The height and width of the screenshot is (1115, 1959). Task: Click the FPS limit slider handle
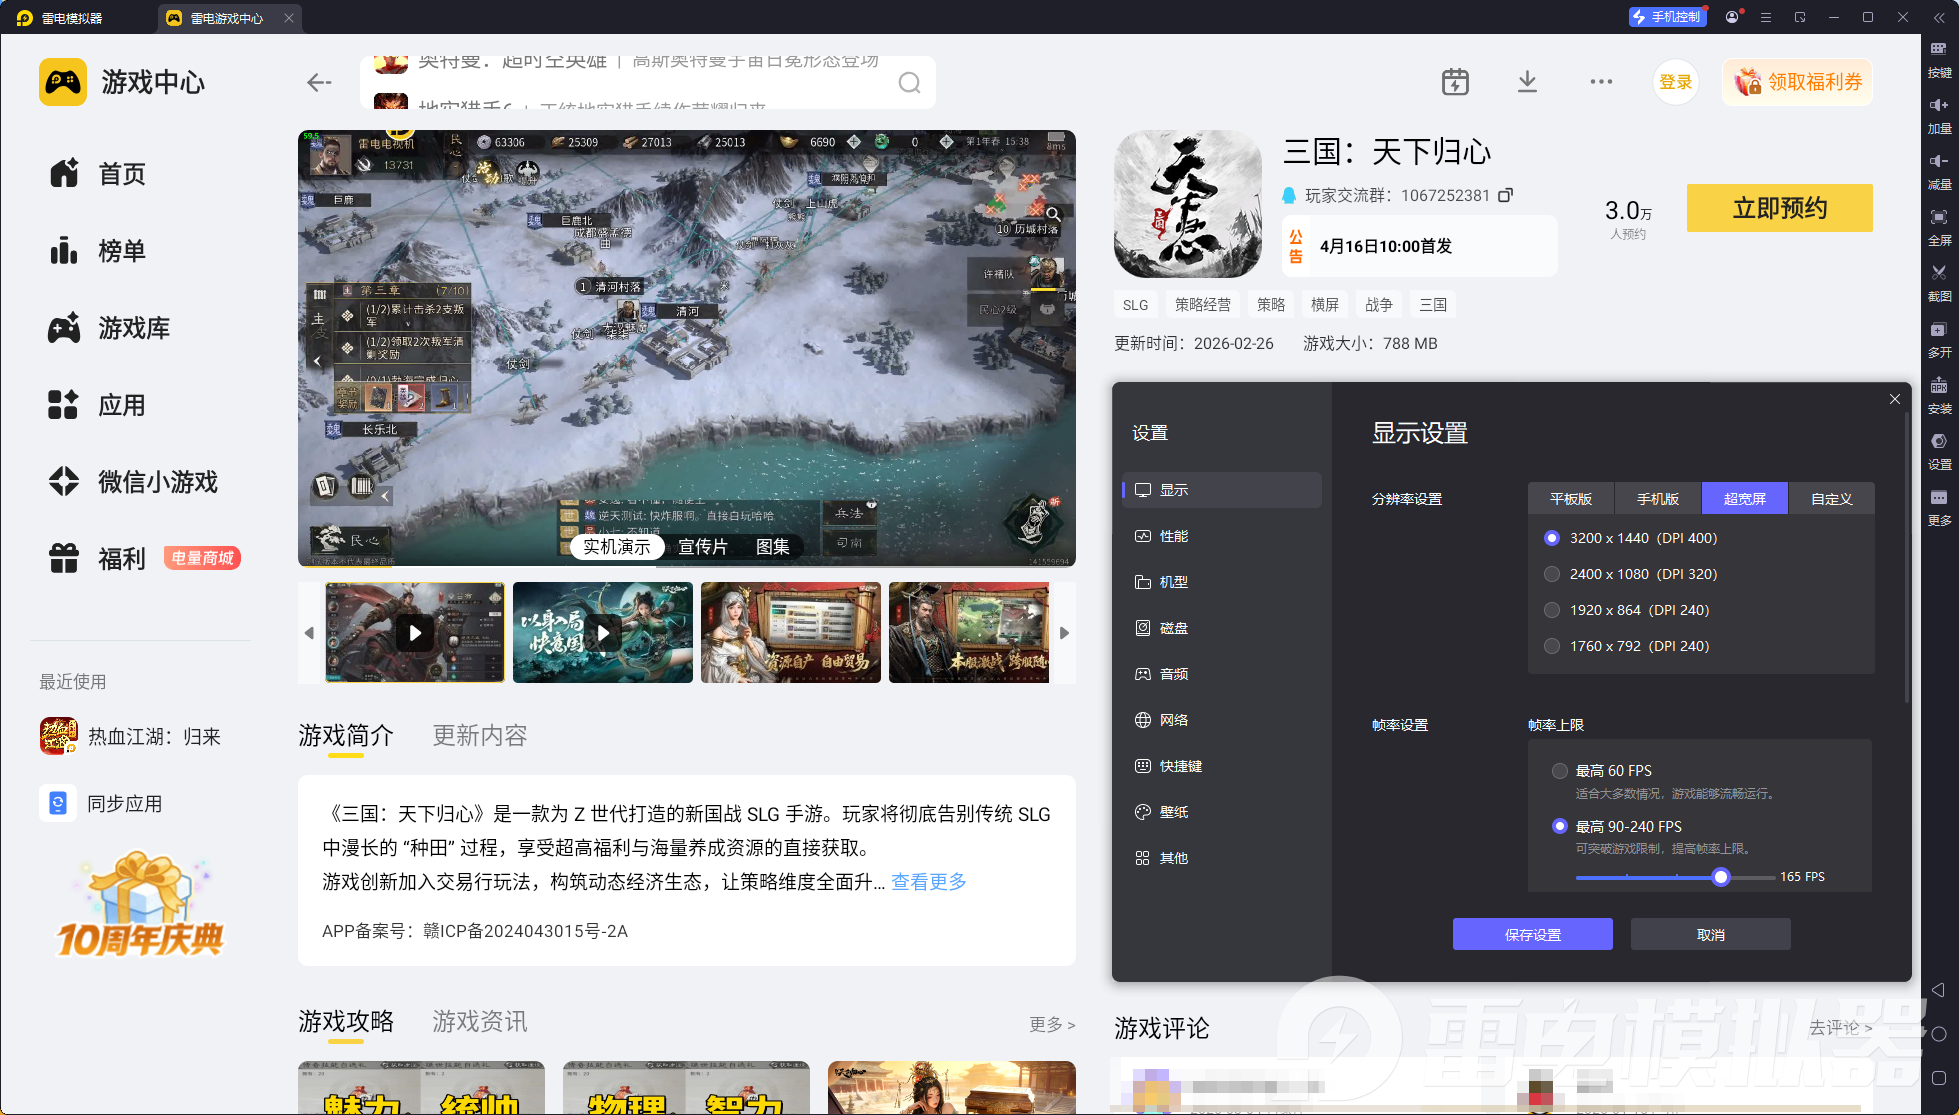(x=1720, y=877)
